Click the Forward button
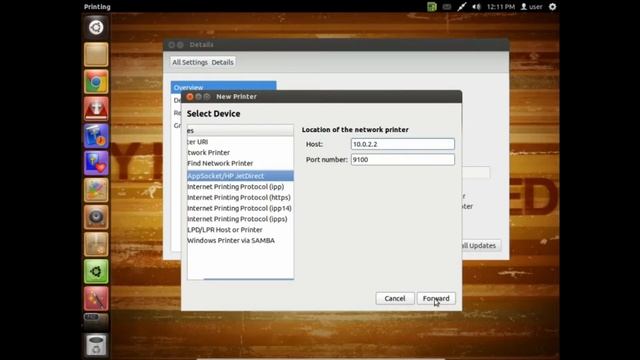The height and width of the screenshot is (360, 640). [436, 298]
